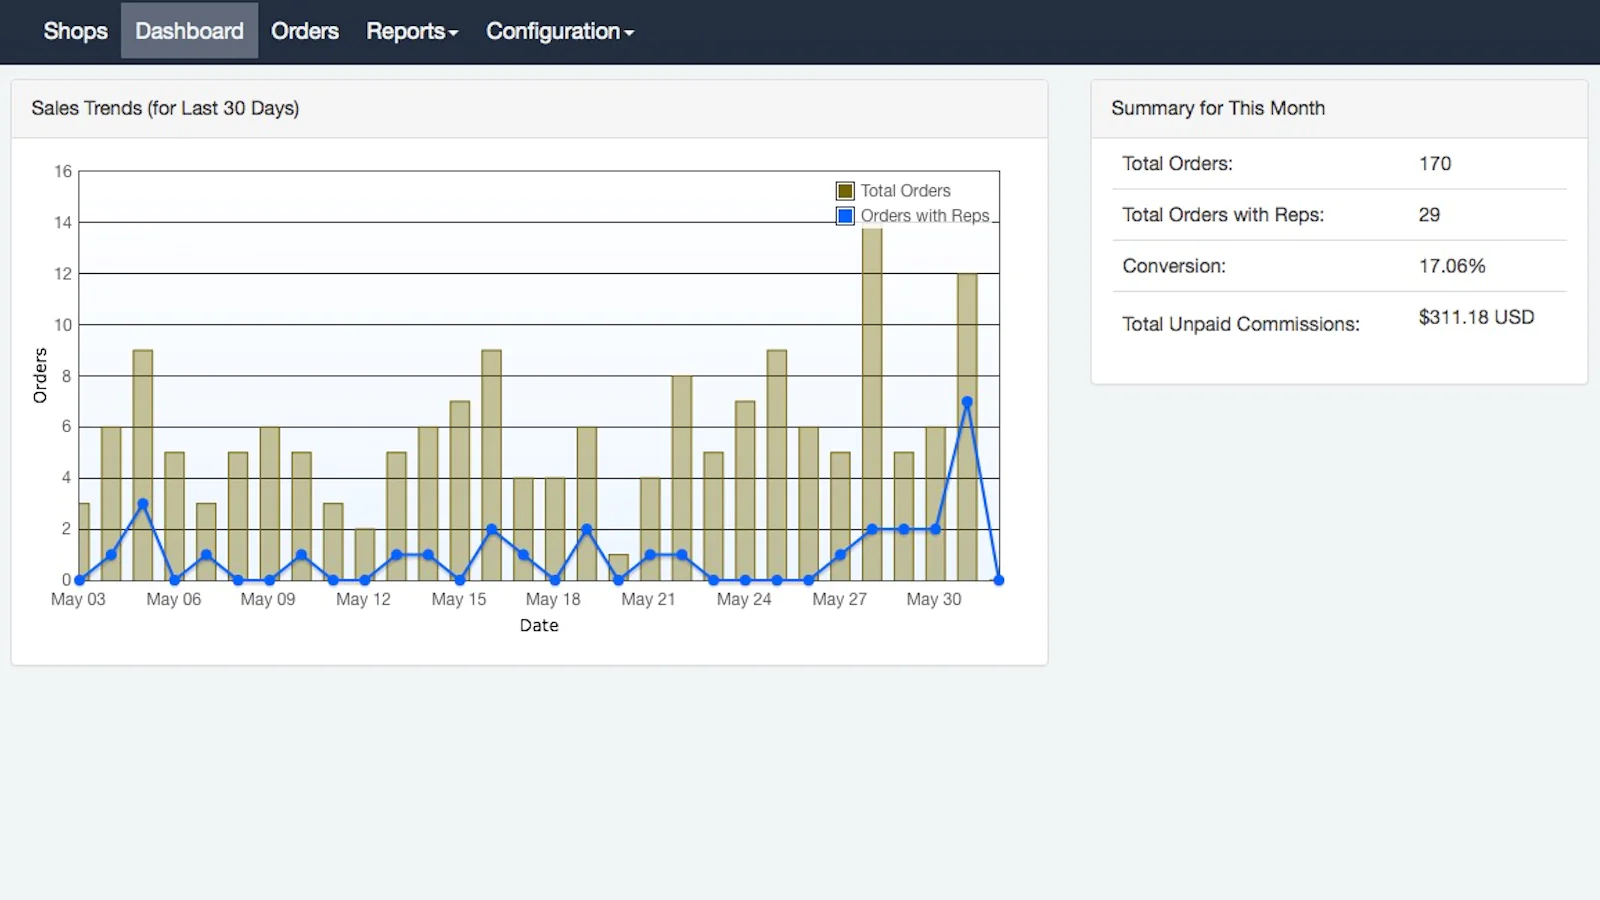
Task: Click the blue data point on May 05
Action: [x=143, y=504]
